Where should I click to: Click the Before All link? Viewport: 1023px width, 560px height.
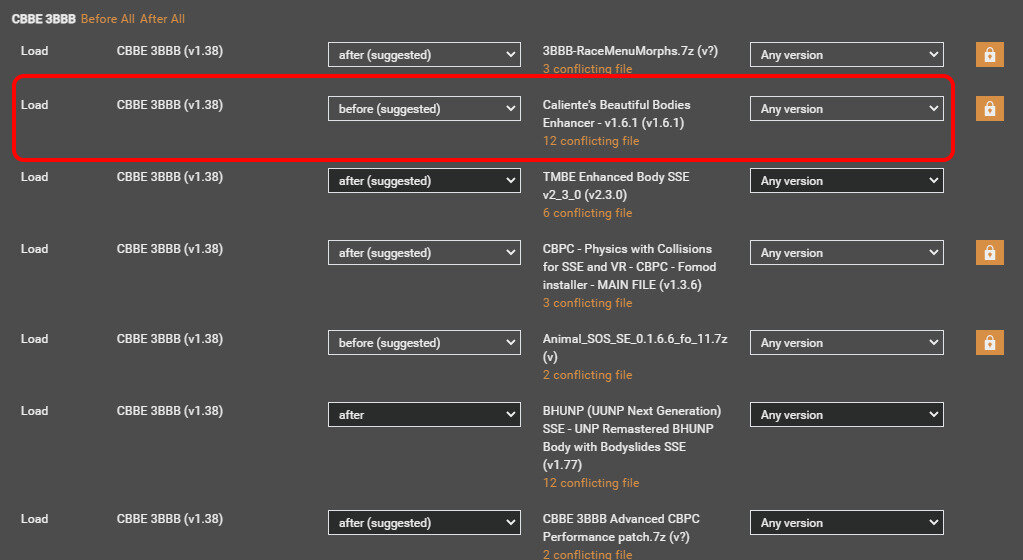[x=108, y=19]
